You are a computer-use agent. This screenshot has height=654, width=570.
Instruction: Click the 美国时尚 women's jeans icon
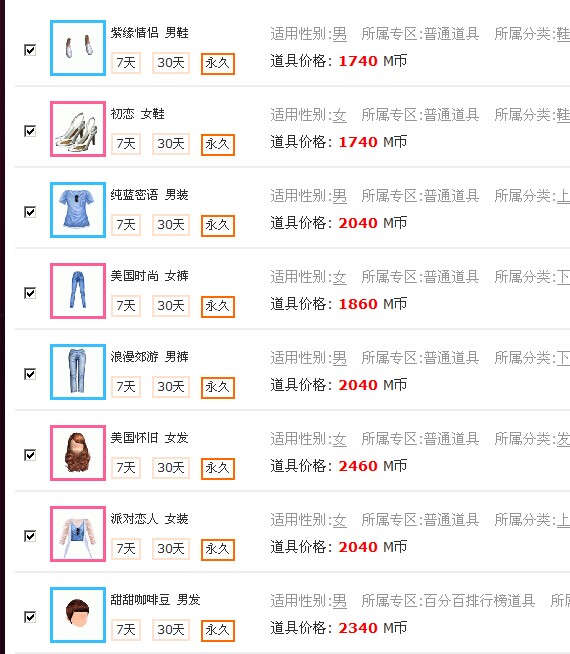coord(78,291)
